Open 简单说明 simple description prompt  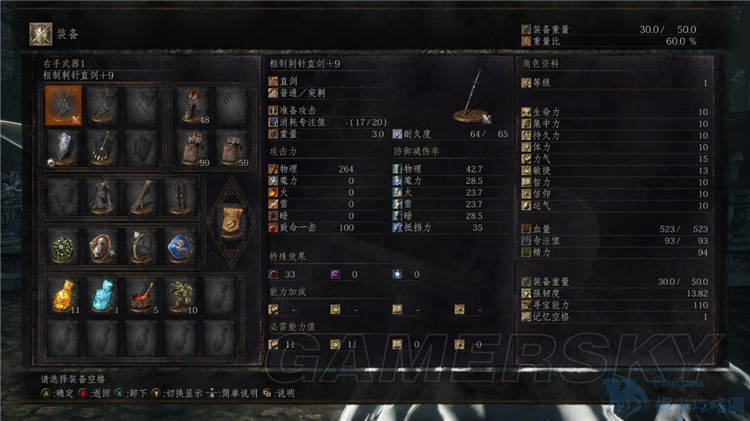232,393
